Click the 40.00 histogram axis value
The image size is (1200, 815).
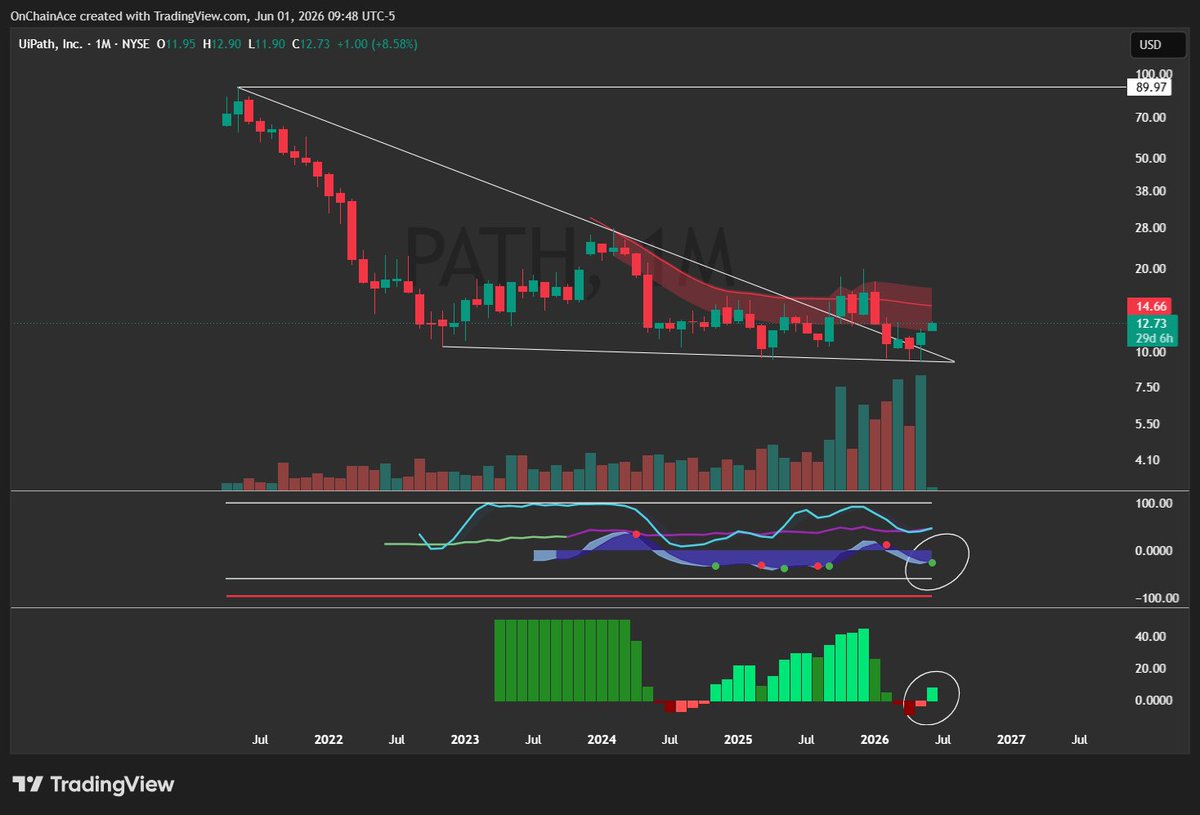[1152, 636]
